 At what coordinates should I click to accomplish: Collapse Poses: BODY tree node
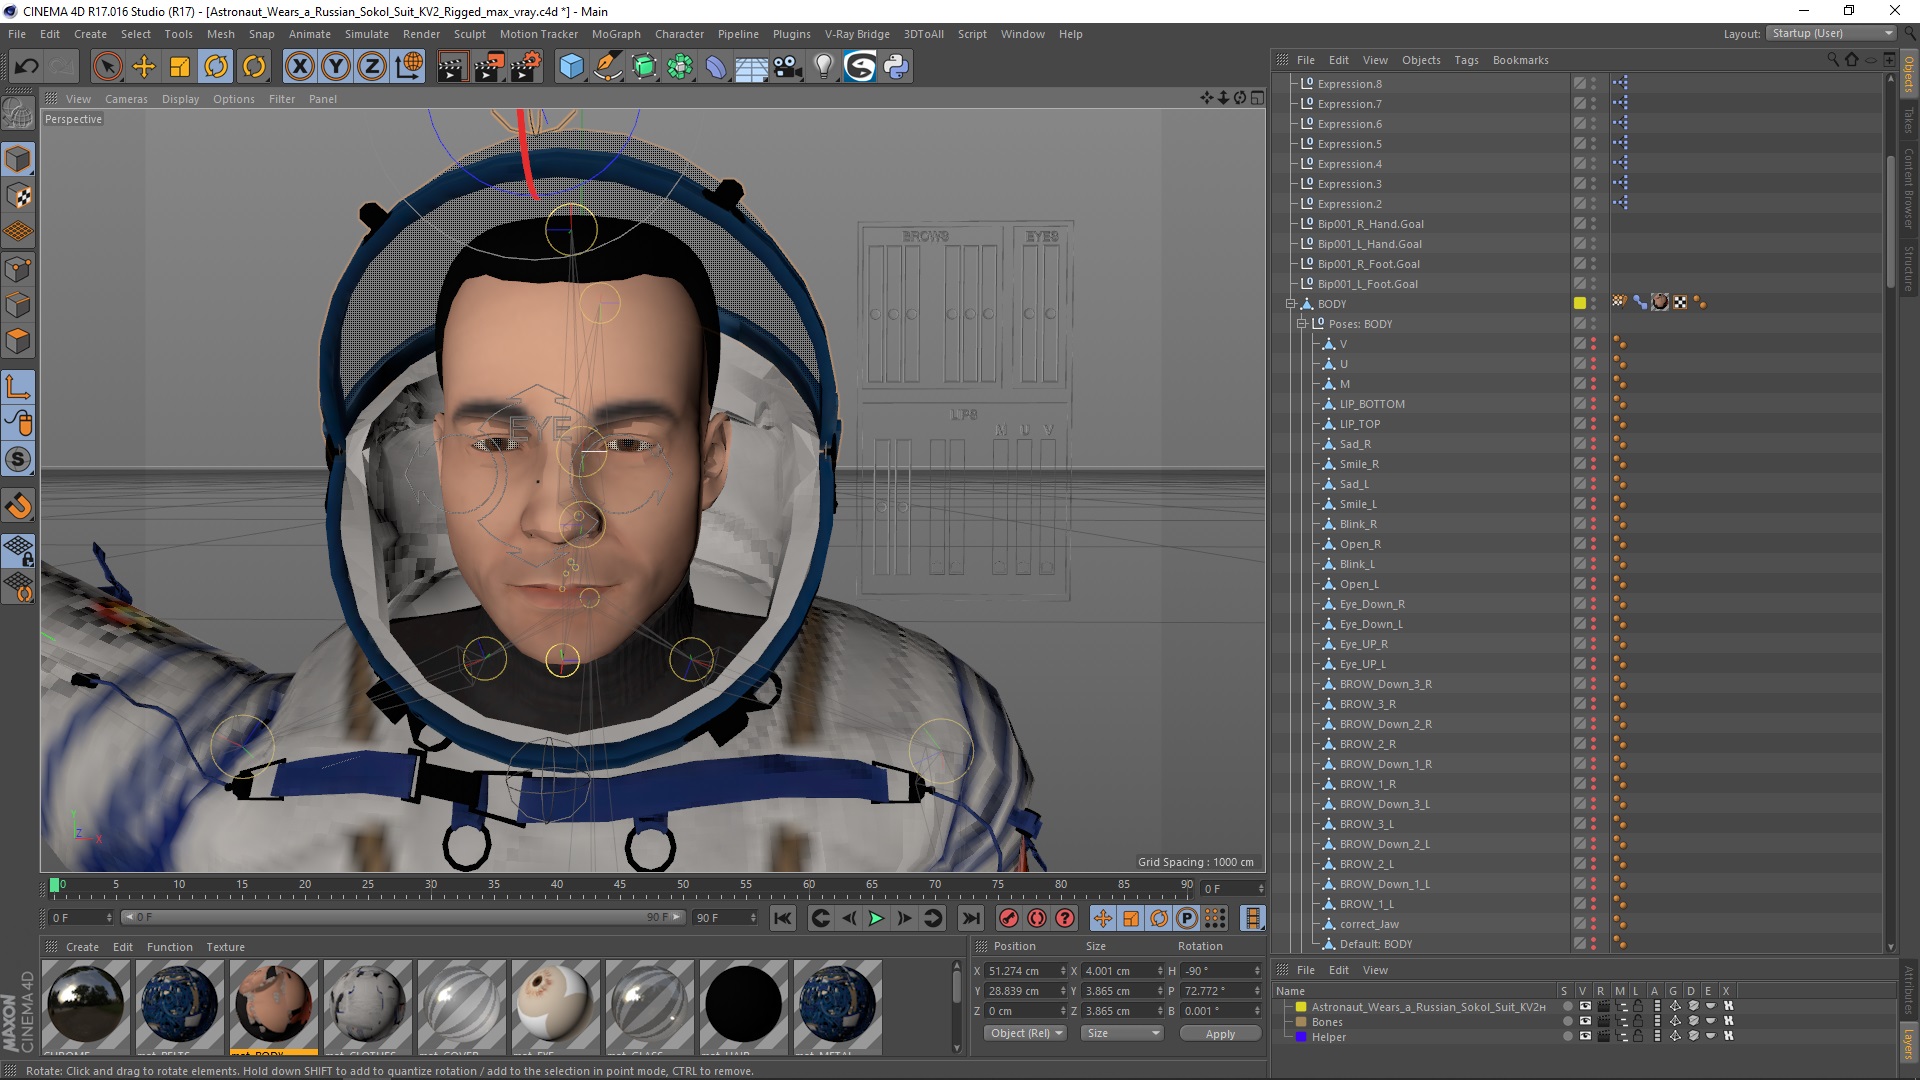pos(1301,324)
